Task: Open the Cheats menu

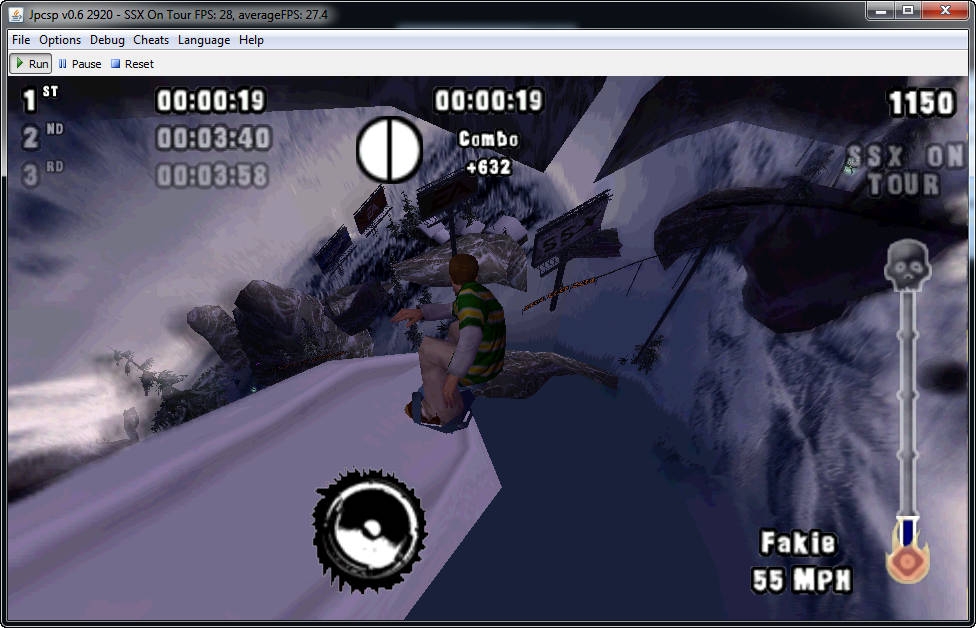Action: [151, 40]
